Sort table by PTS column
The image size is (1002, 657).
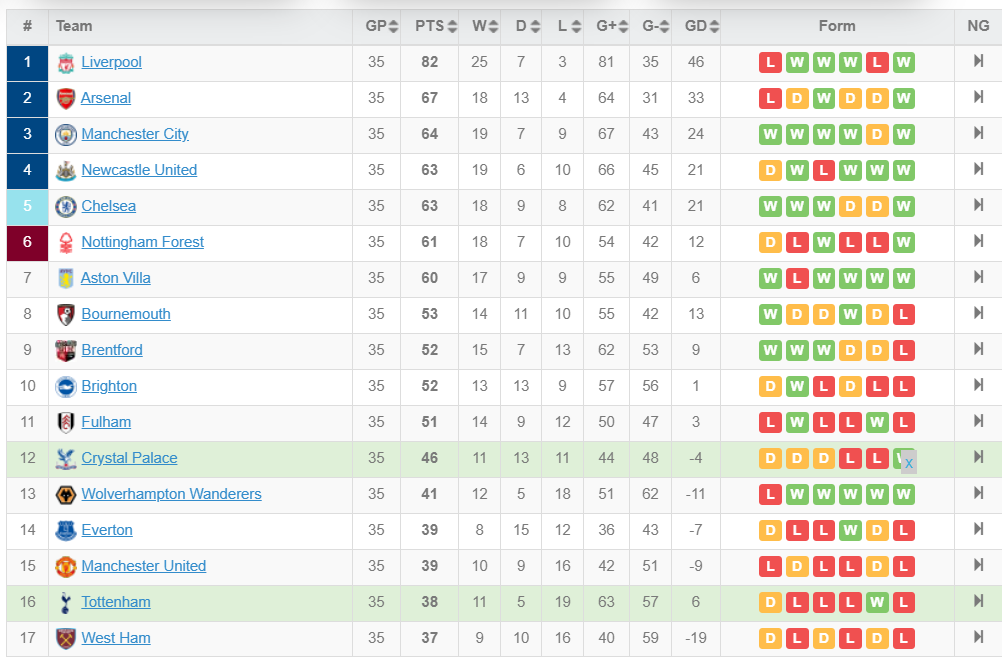[436, 26]
